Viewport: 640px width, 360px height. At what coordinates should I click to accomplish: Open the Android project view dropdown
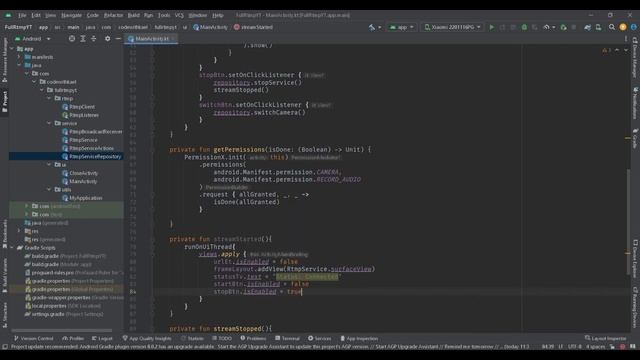click(x=32, y=39)
